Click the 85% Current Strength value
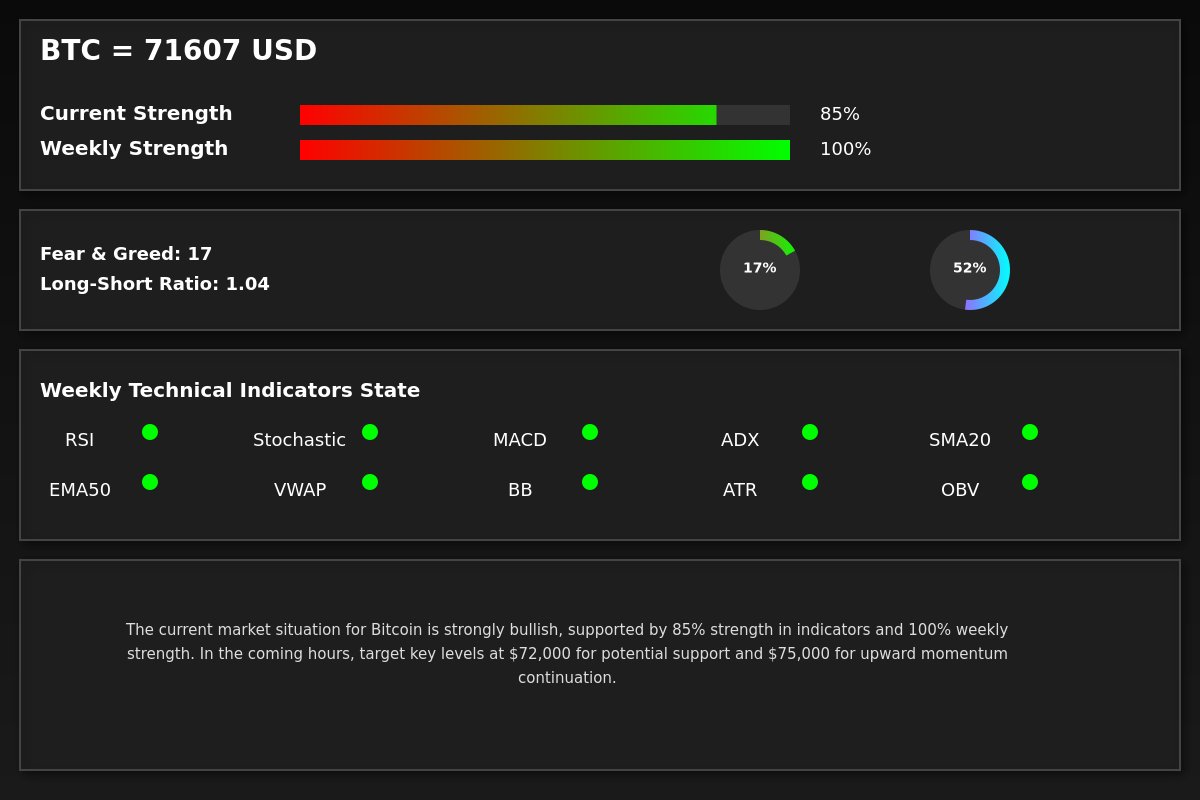1200x800 pixels. coord(840,115)
